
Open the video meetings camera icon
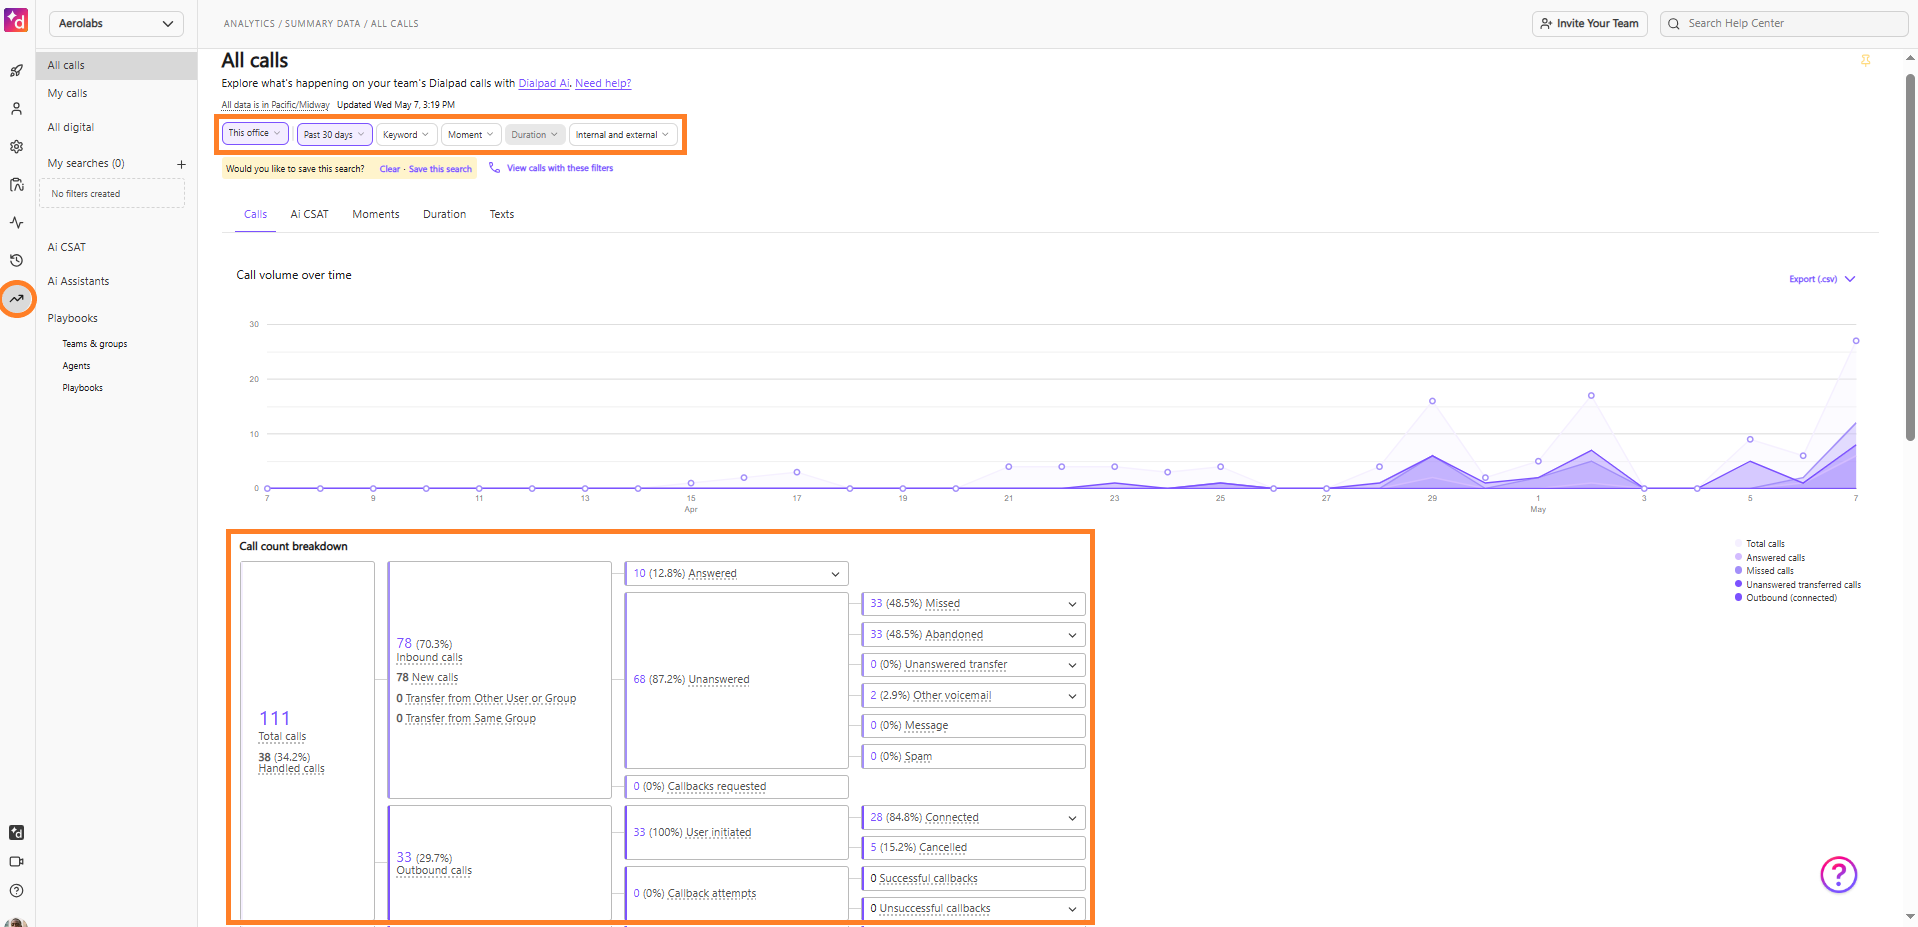tap(16, 861)
